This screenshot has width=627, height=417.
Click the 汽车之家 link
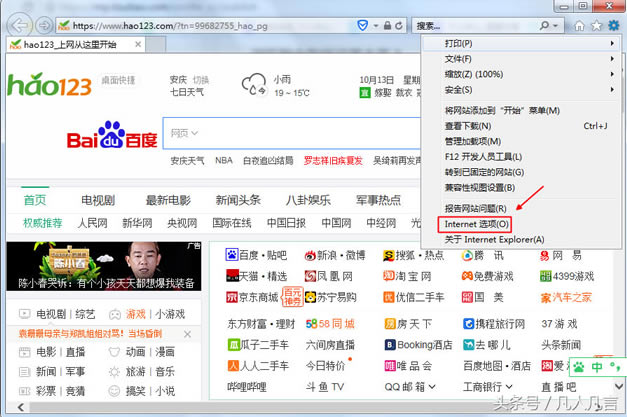(566, 297)
